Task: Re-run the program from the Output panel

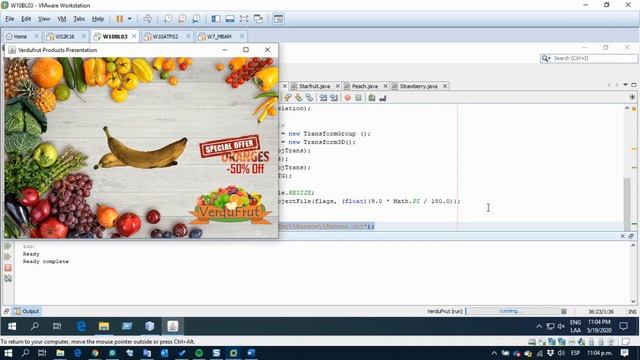Action: [8, 246]
